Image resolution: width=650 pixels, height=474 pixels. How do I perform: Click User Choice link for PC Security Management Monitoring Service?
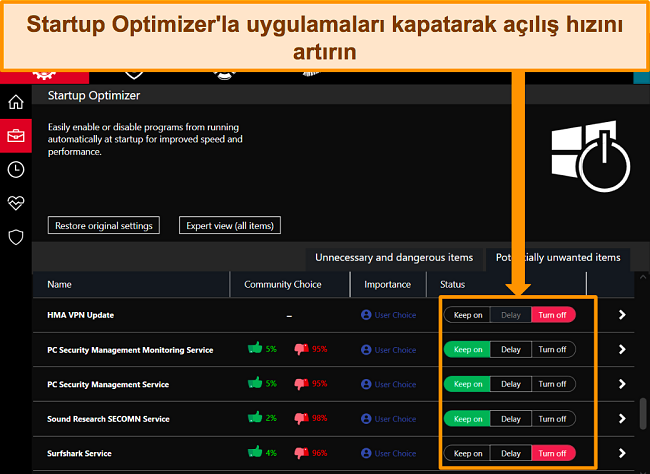tap(395, 350)
